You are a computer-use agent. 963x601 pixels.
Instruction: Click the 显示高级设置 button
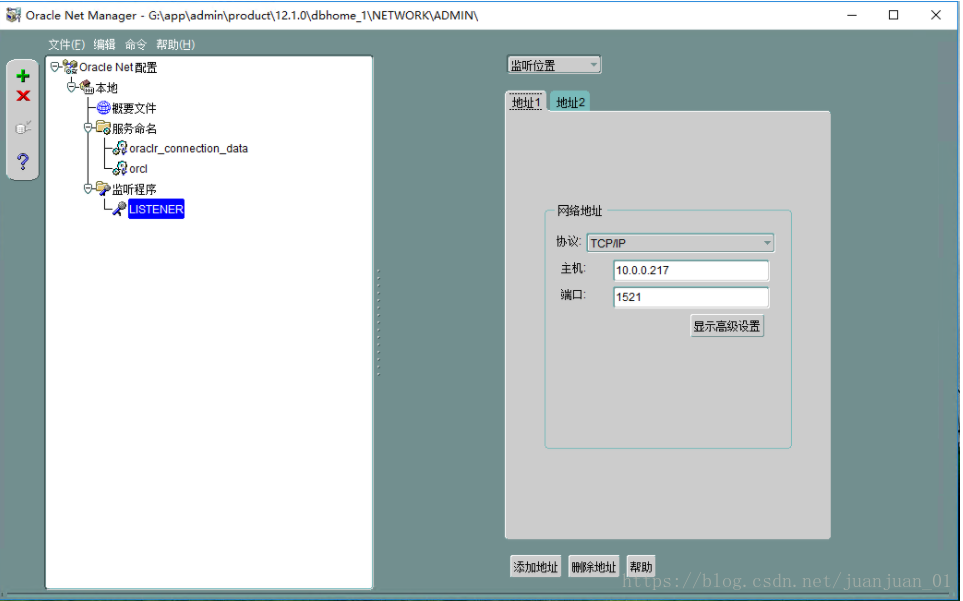(727, 326)
